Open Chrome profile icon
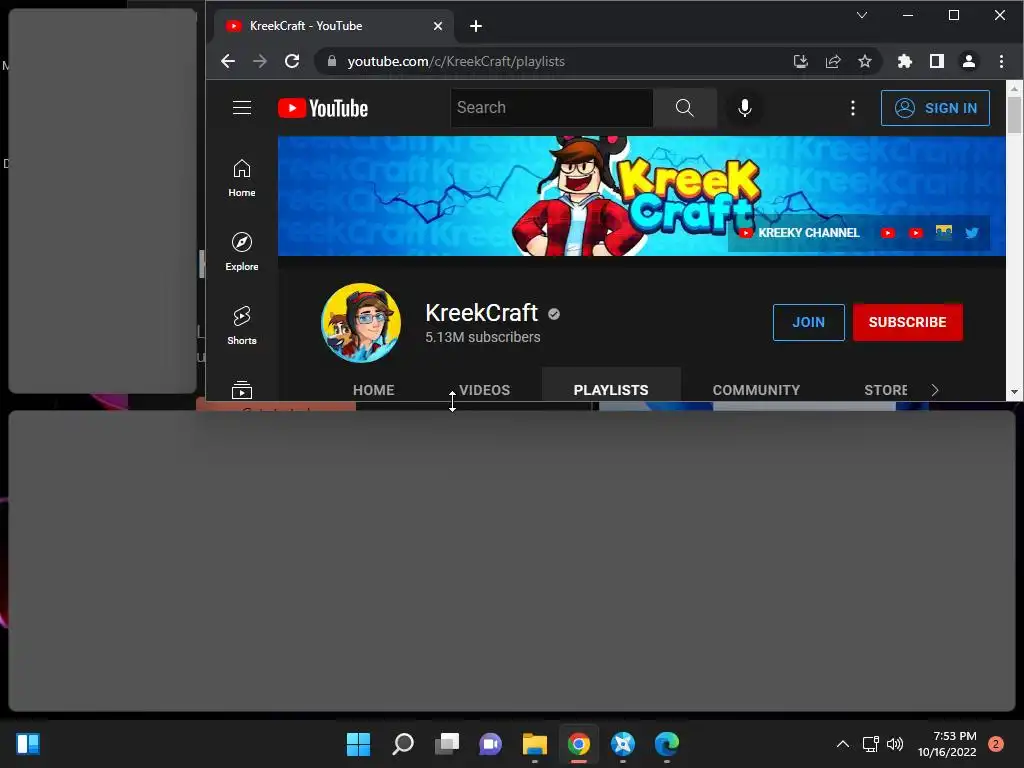Image resolution: width=1024 pixels, height=768 pixels. click(968, 61)
